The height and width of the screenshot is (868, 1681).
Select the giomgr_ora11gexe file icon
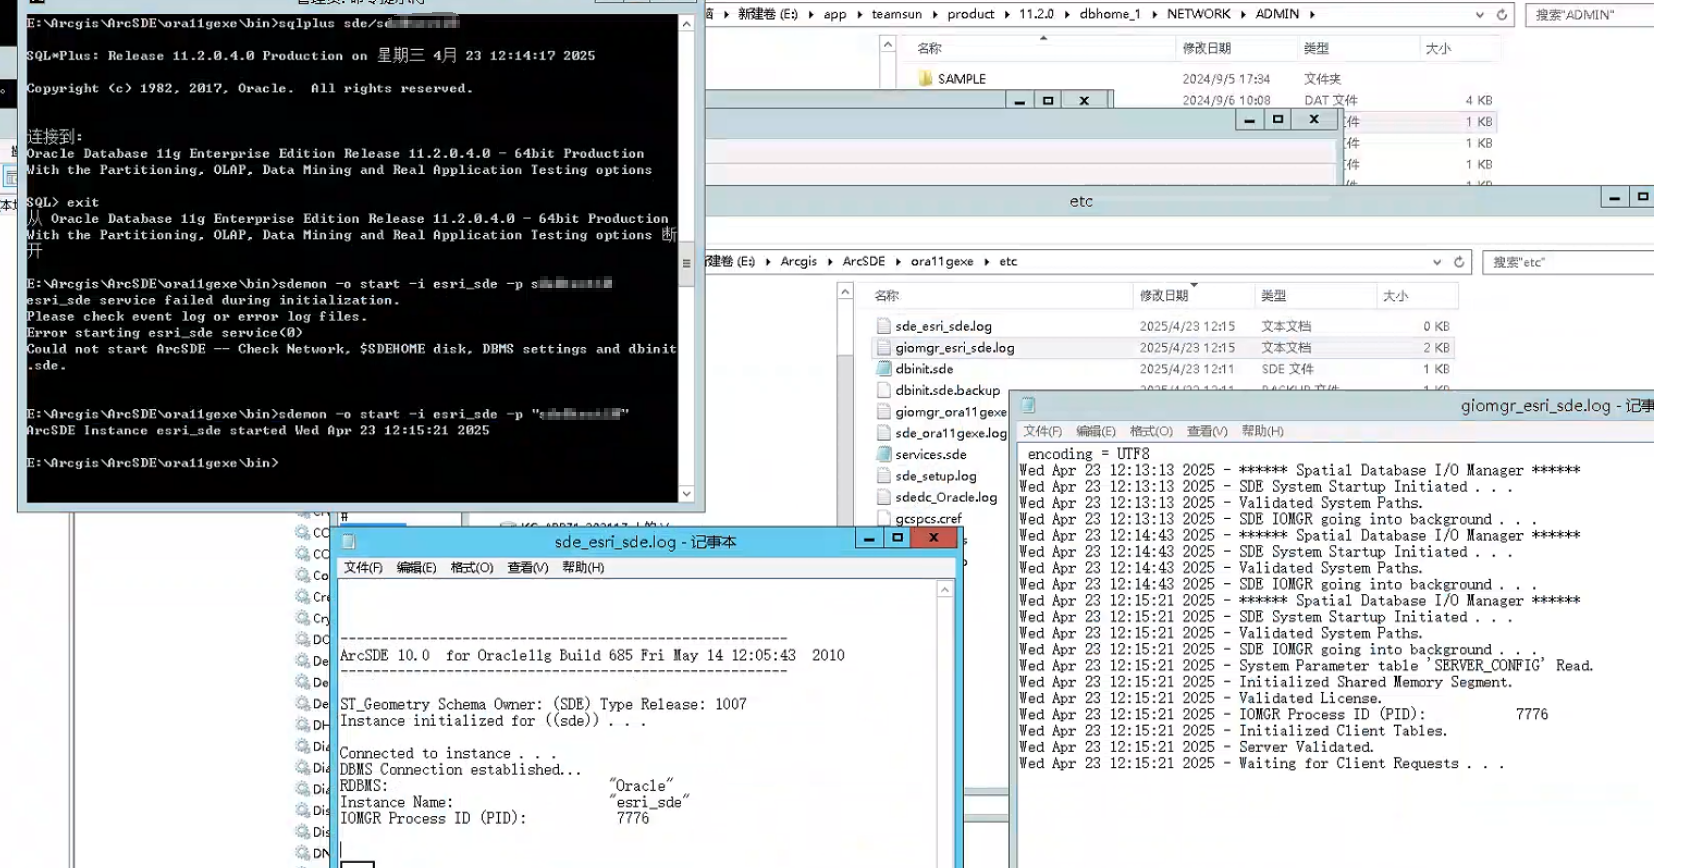click(x=883, y=412)
